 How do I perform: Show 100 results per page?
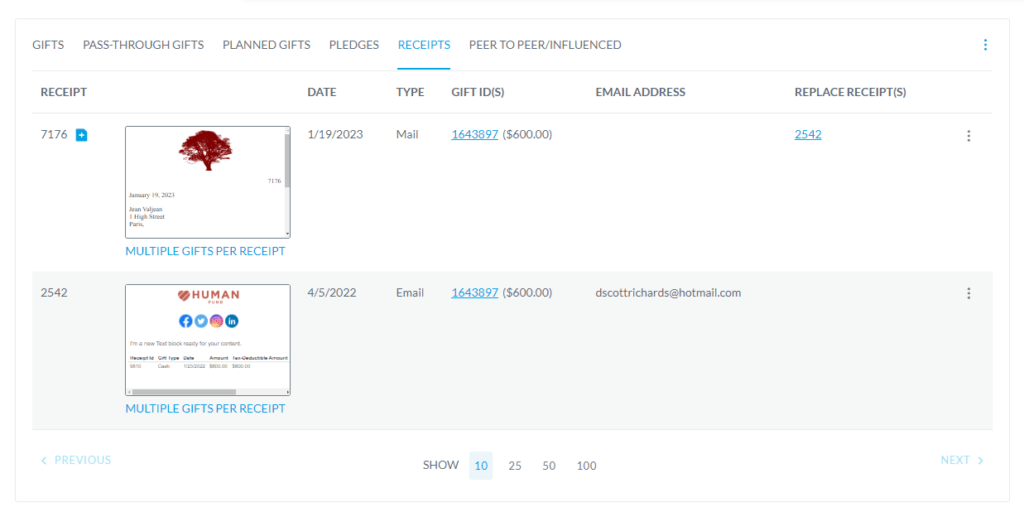click(586, 465)
